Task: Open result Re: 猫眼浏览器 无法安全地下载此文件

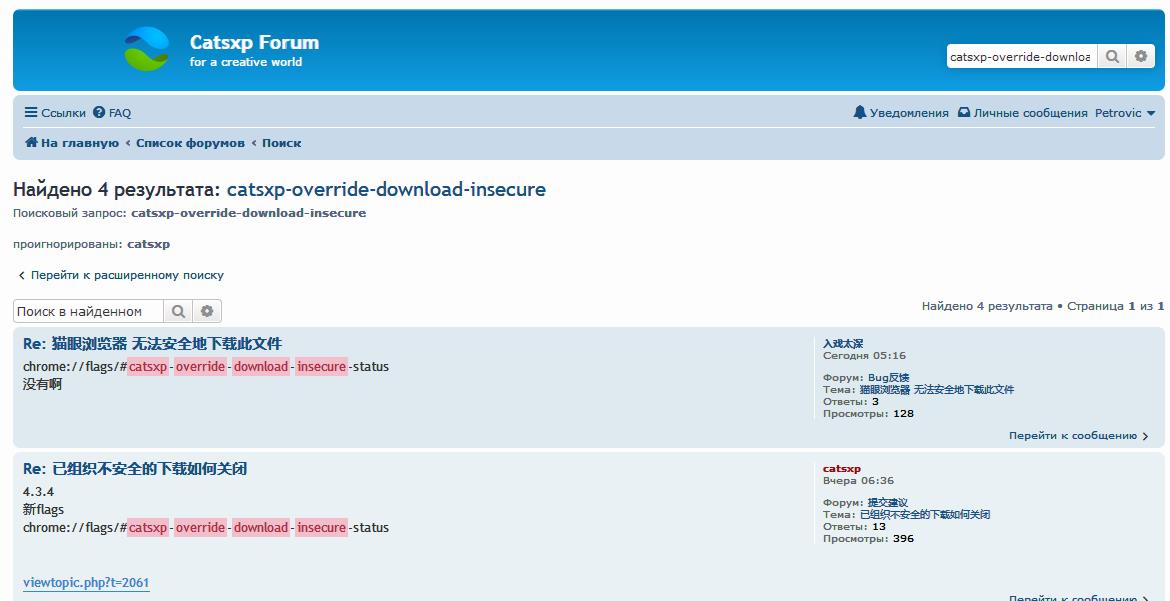Action: point(152,343)
